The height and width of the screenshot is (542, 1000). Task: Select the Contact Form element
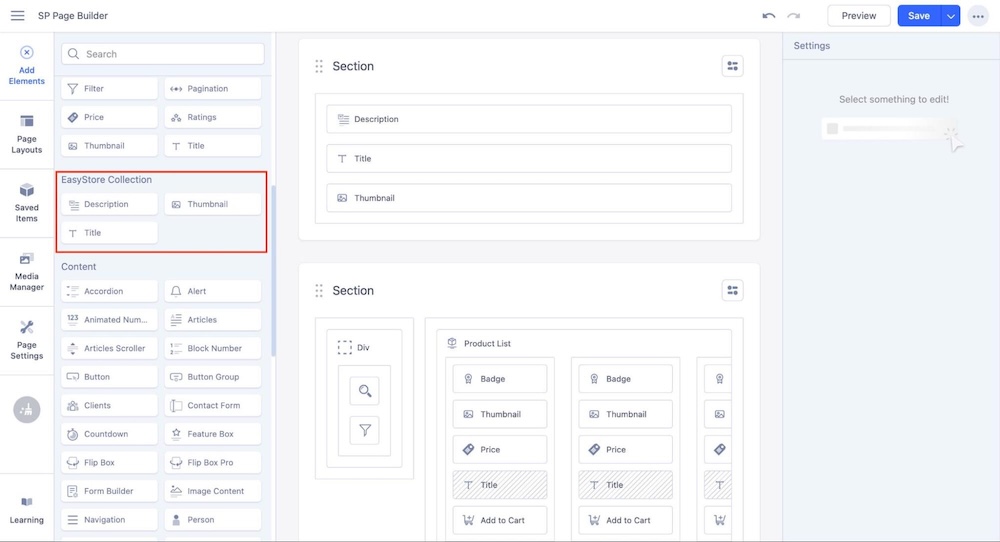(x=212, y=406)
